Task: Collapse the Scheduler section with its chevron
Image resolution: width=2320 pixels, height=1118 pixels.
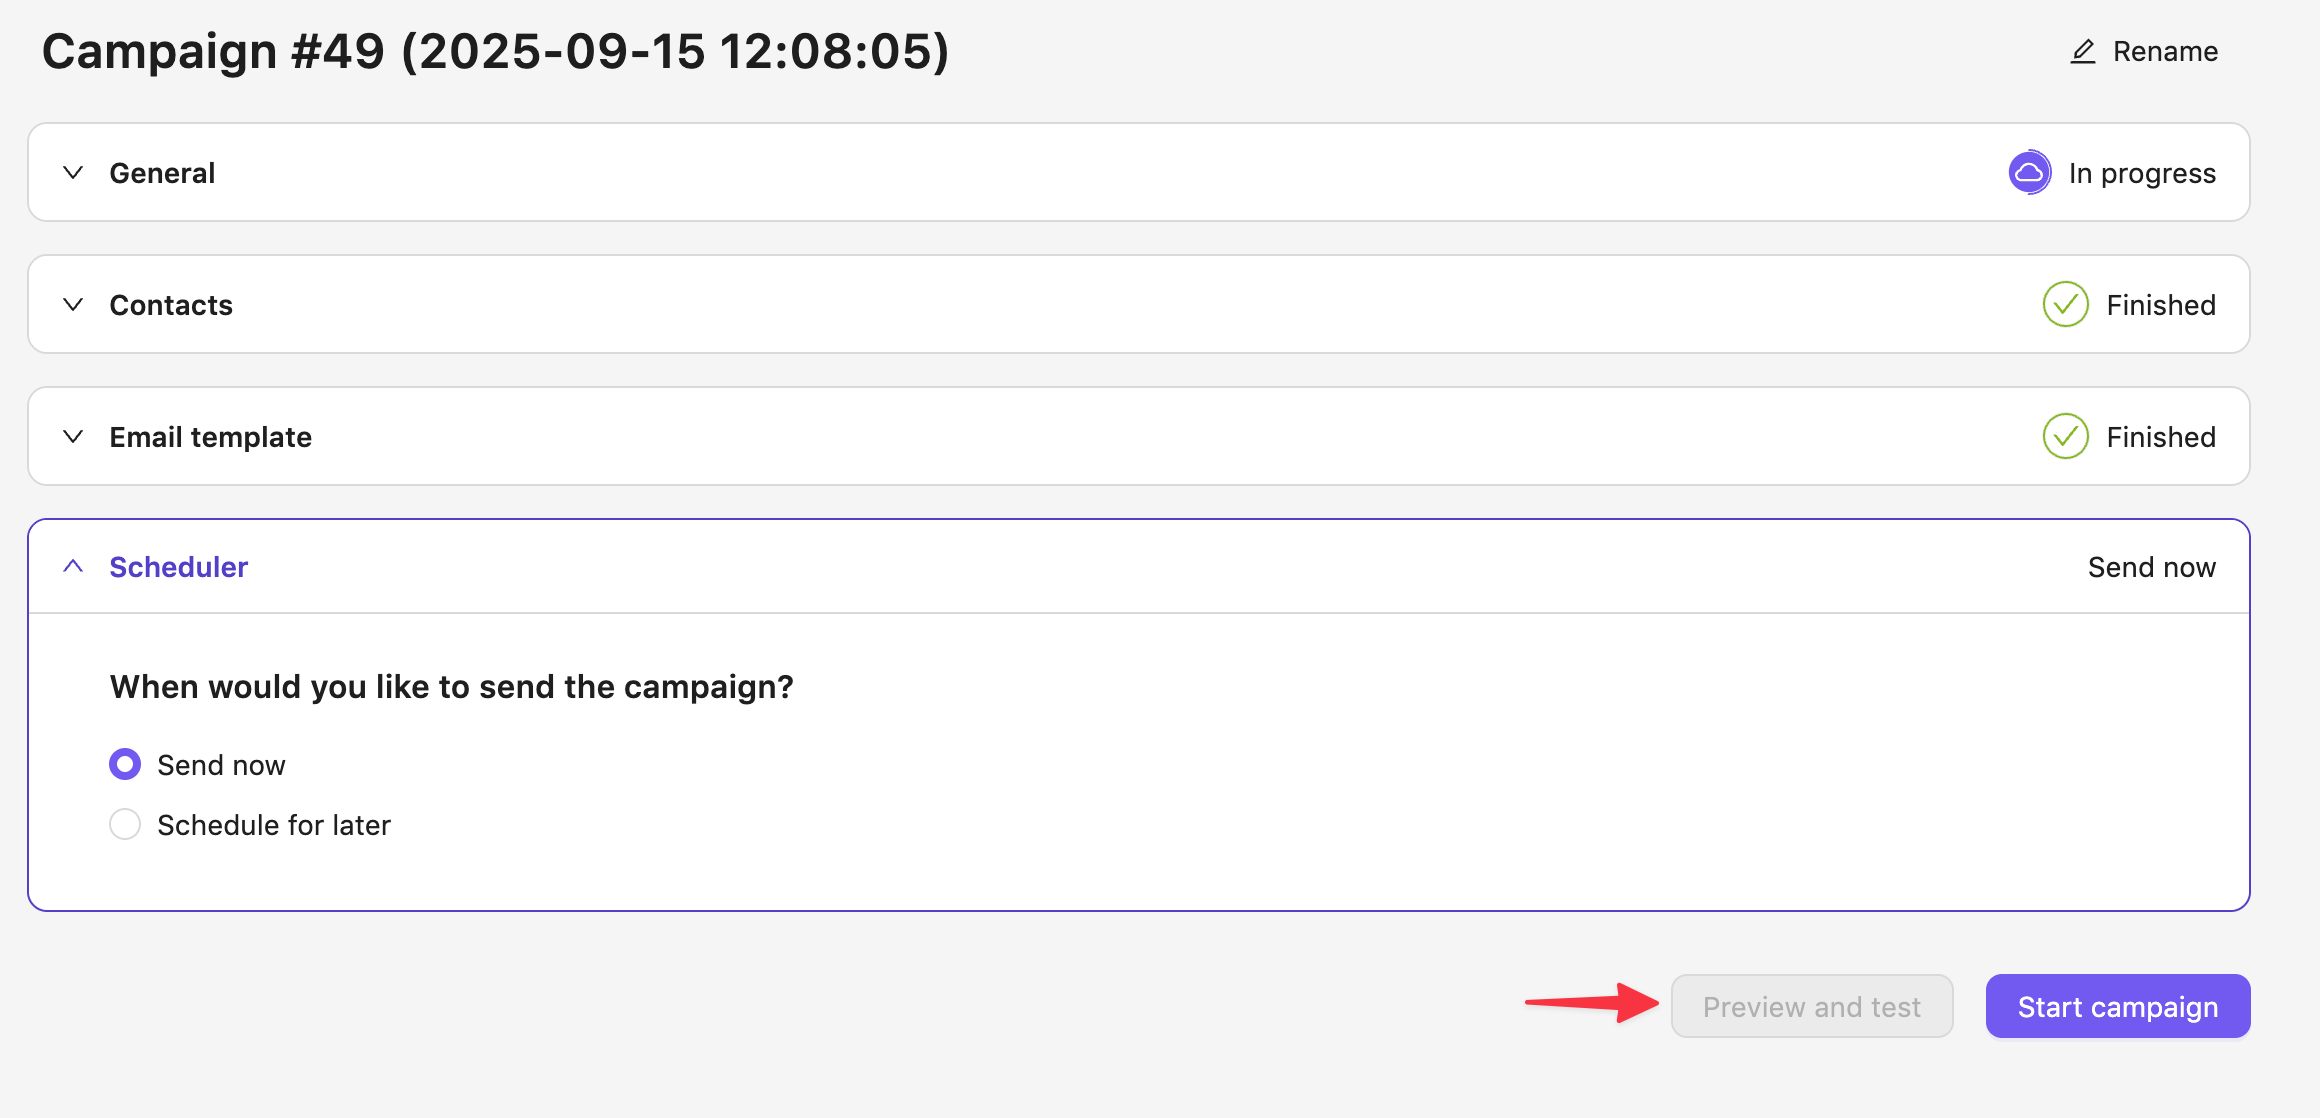Action: 73,567
